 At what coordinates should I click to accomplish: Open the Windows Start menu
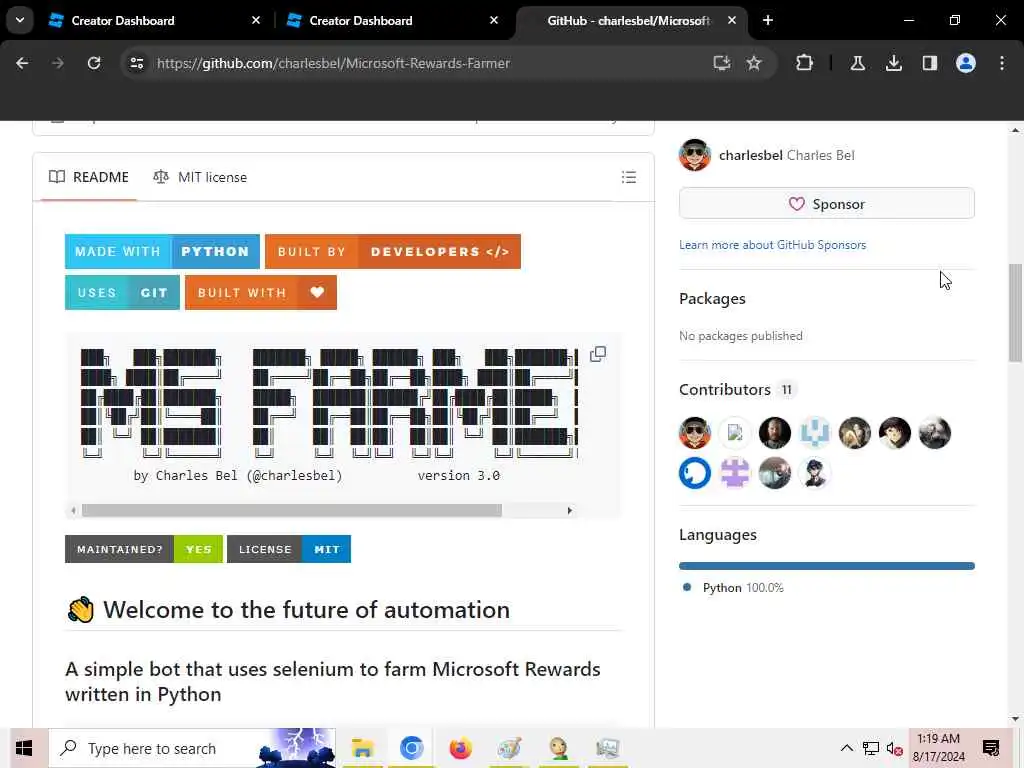click(24, 748)
